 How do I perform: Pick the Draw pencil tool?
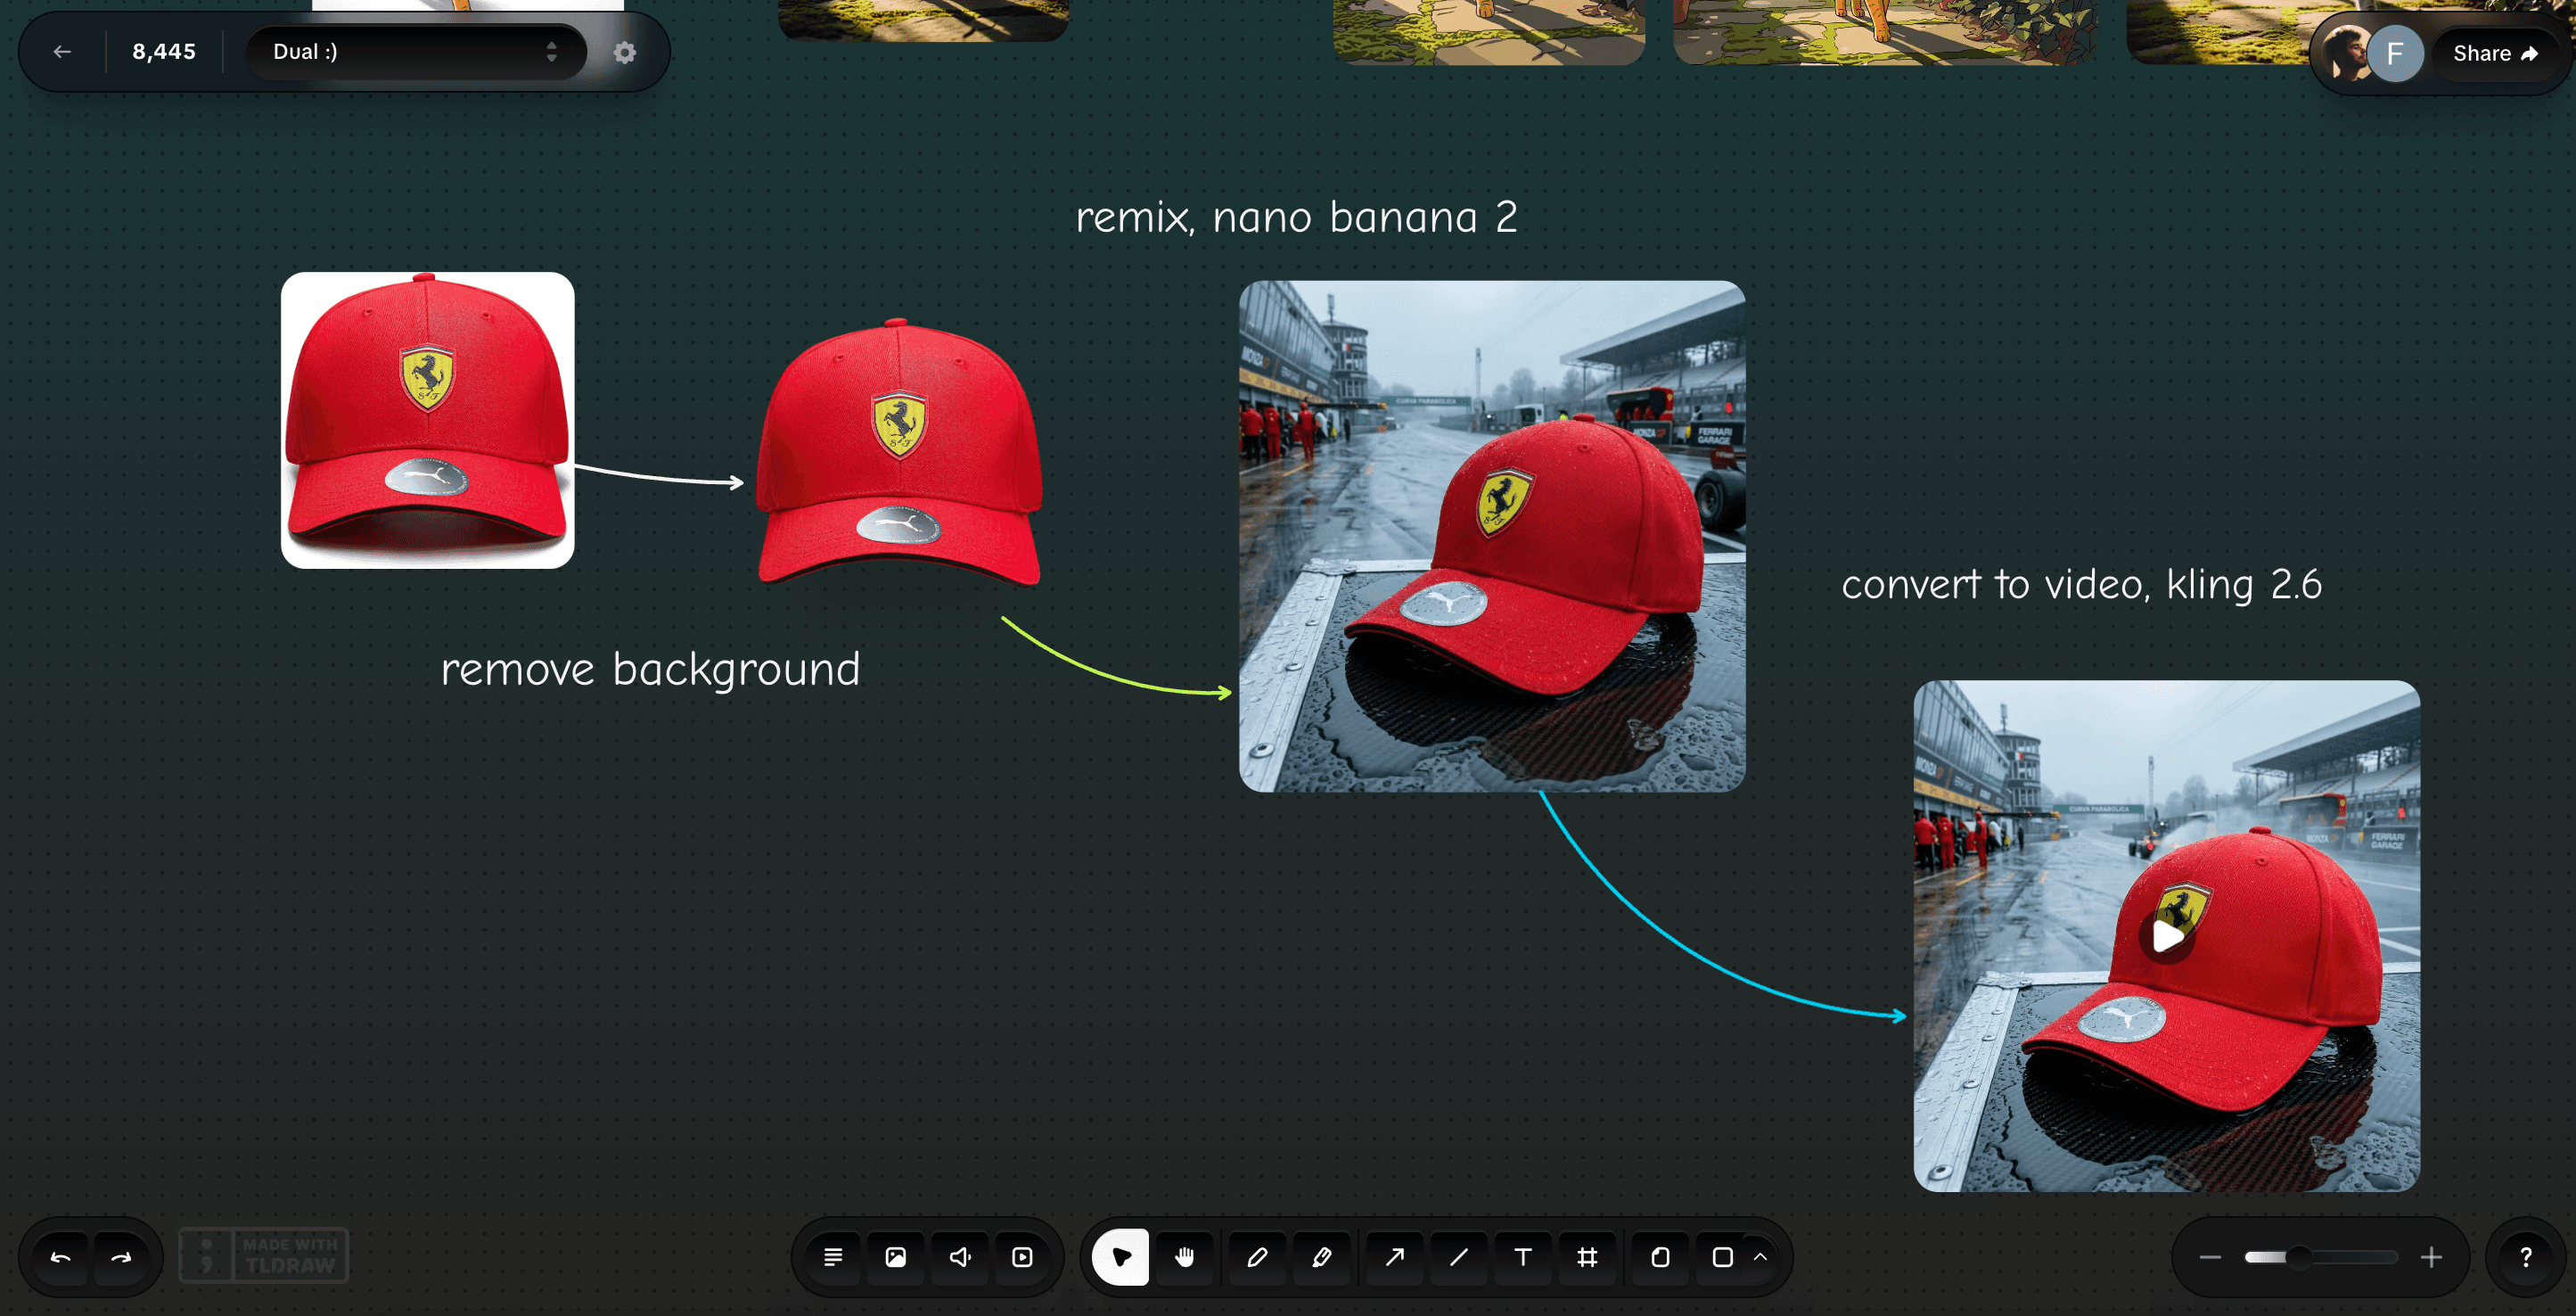point(1258,1257)
